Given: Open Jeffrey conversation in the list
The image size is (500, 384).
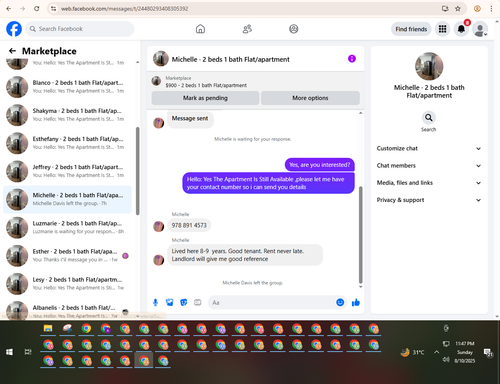Looking at the screenshot, I should (68, 171).
